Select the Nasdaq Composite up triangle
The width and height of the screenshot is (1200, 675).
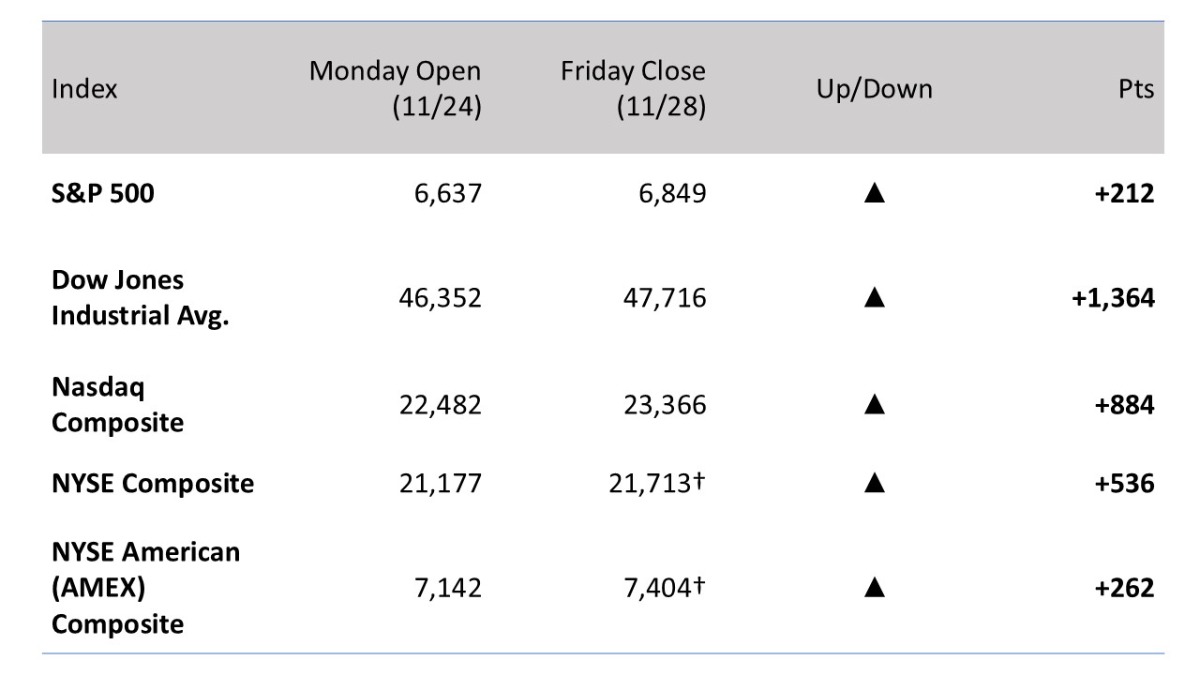[x=874, y=405]
